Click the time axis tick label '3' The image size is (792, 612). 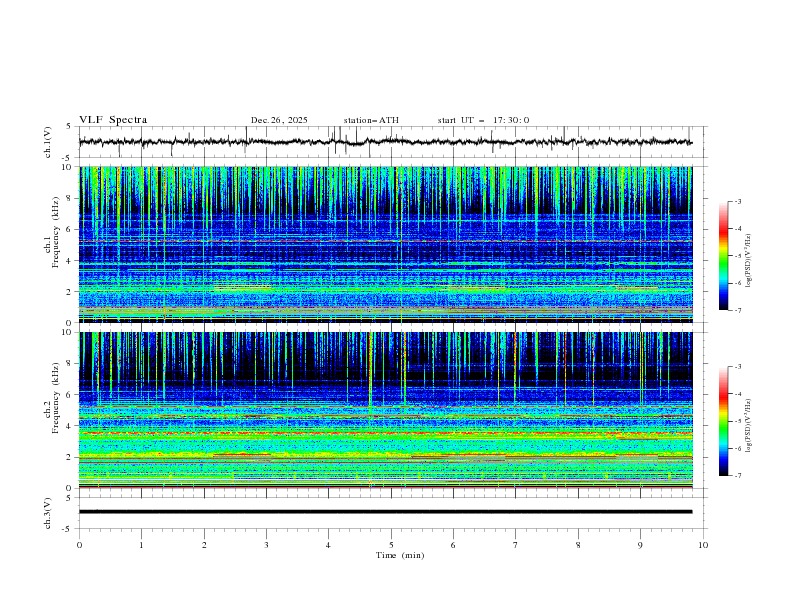(266, 545)
